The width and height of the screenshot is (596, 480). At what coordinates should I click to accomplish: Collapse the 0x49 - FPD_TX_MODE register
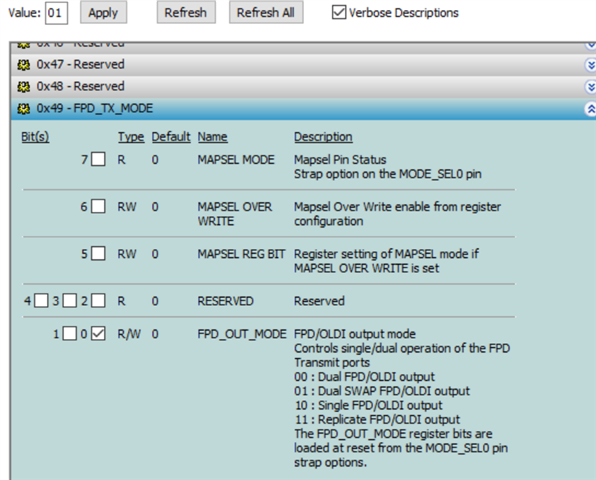(590, 109)
